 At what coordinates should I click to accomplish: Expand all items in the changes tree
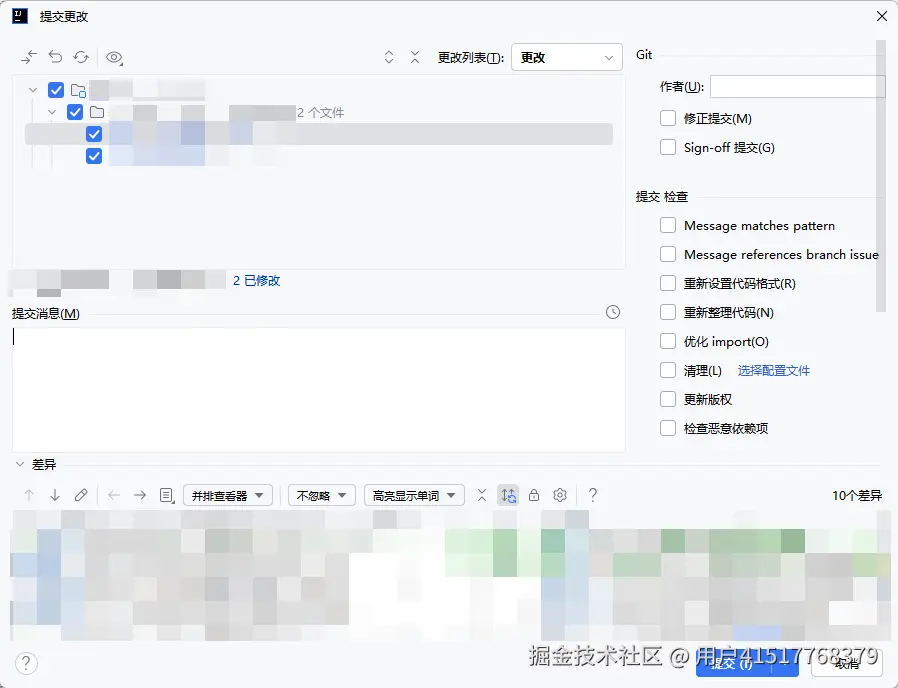point(388,57)
